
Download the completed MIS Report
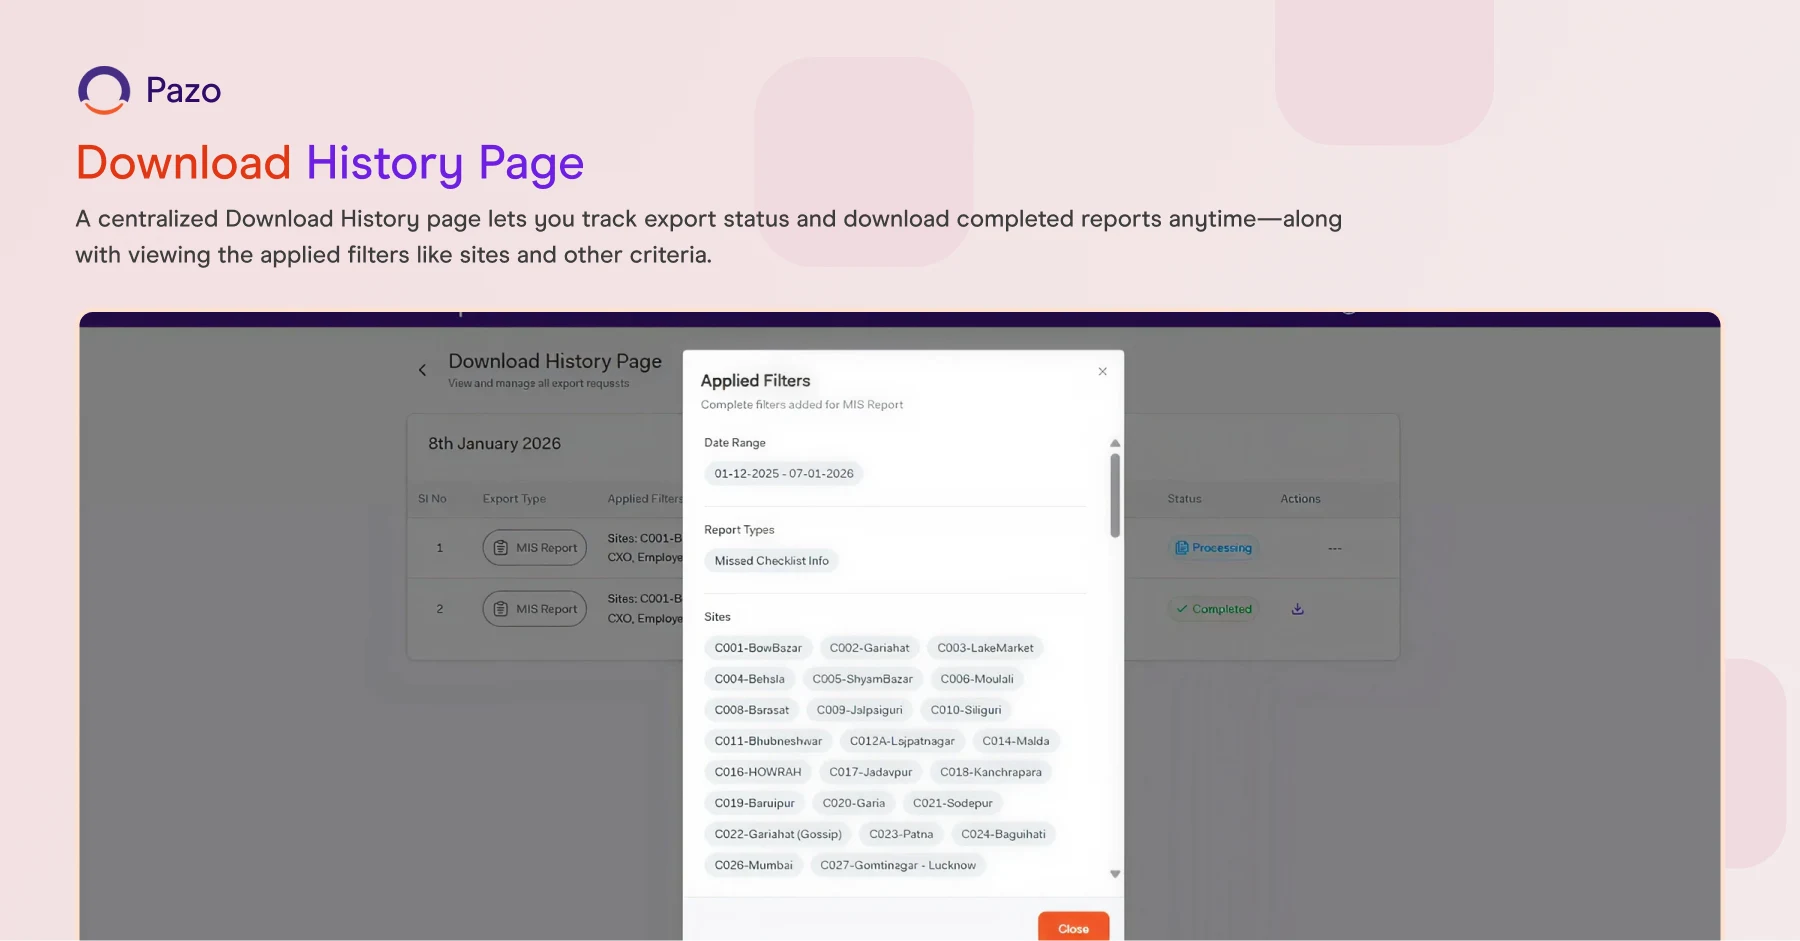pyautogui.click(x=1297, y=609)
